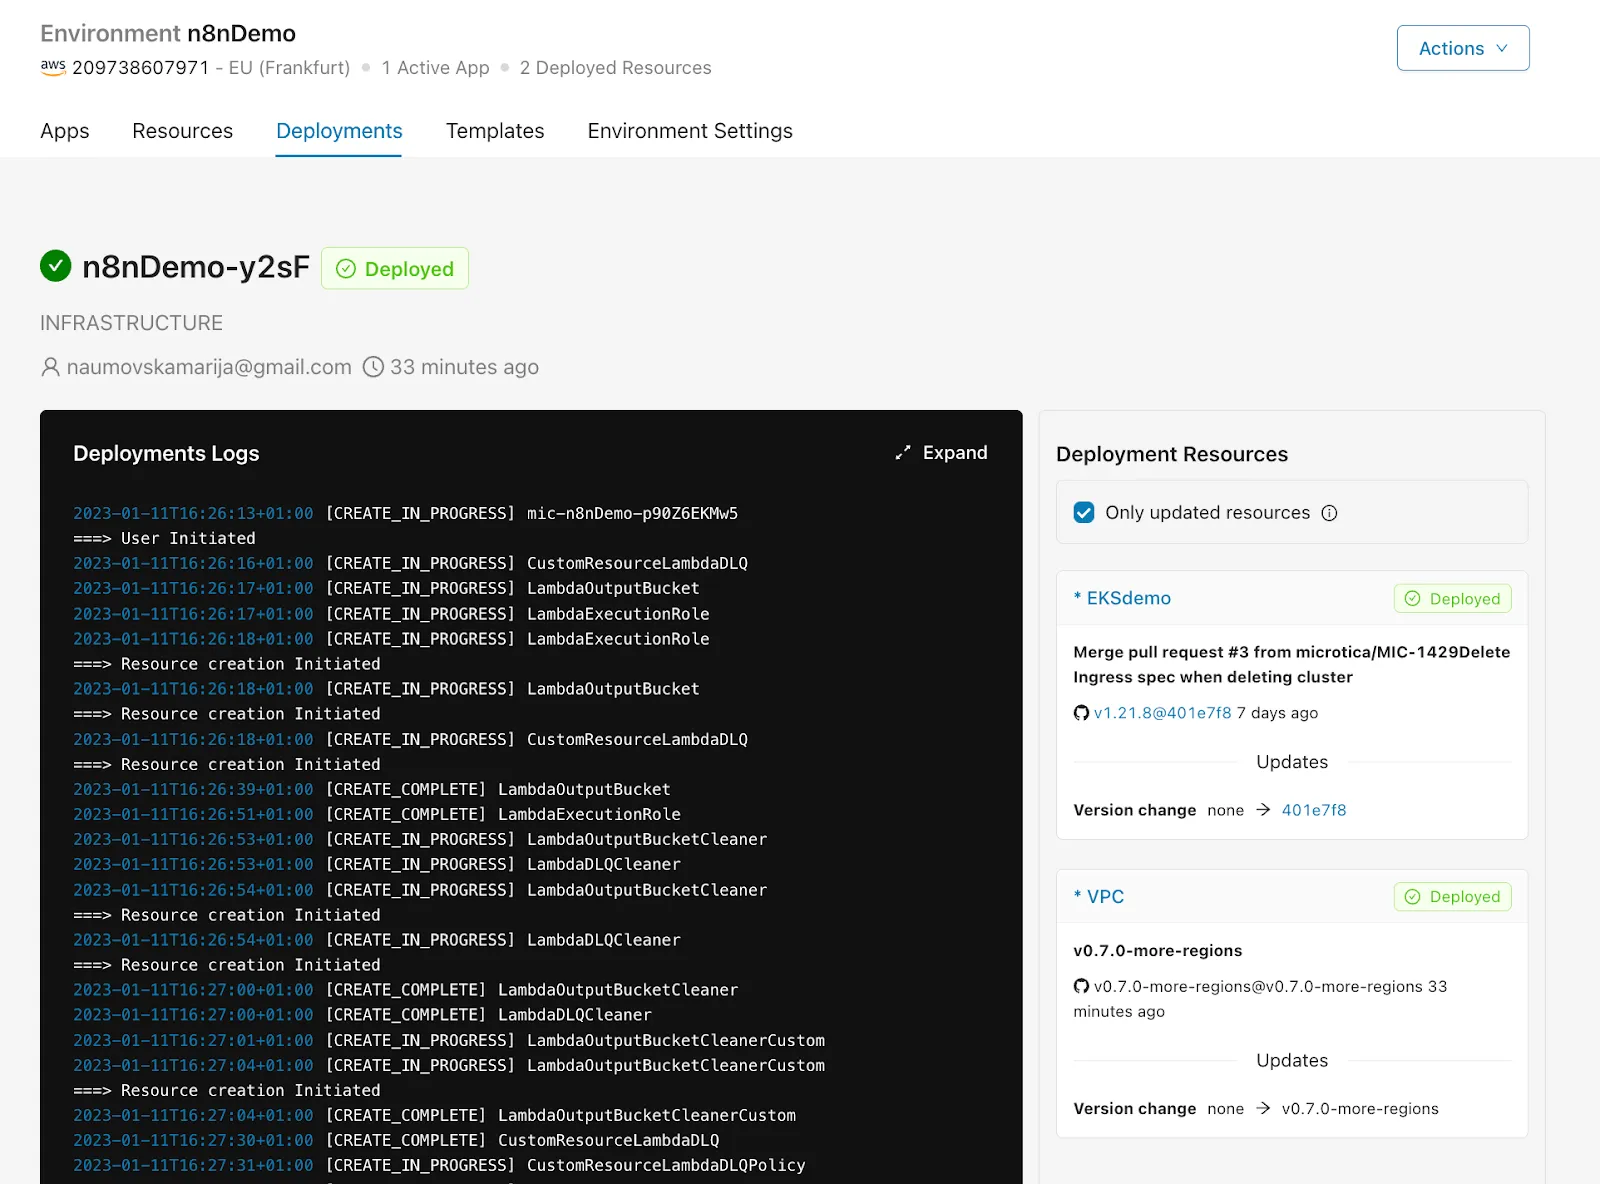Image resolution: width=1600 pixels, height=1184 pixels.
Task: Click the clock icon near 33 minutes ago
Action: [373, 367]
